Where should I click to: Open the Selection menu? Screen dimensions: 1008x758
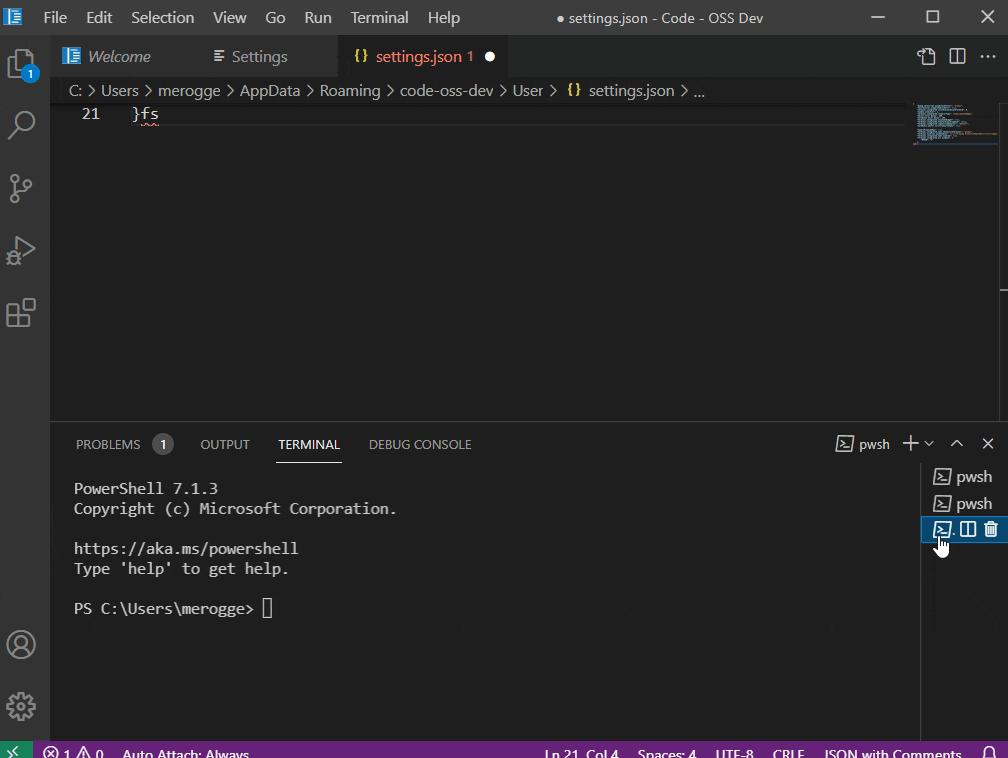point(163,17)
